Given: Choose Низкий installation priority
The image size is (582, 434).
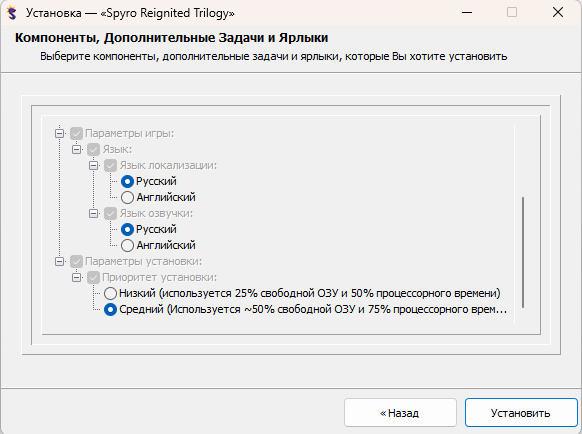Looking at the screenshot, I should click(x=110, y=293).
